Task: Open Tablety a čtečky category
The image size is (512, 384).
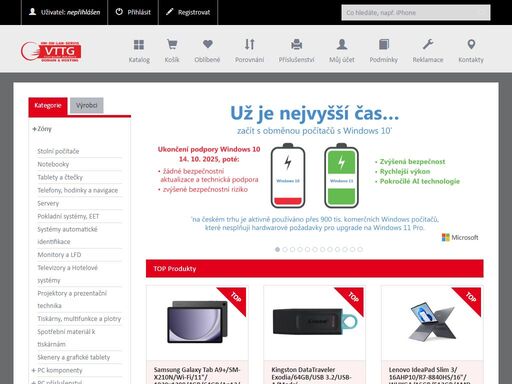Action: 60,177
